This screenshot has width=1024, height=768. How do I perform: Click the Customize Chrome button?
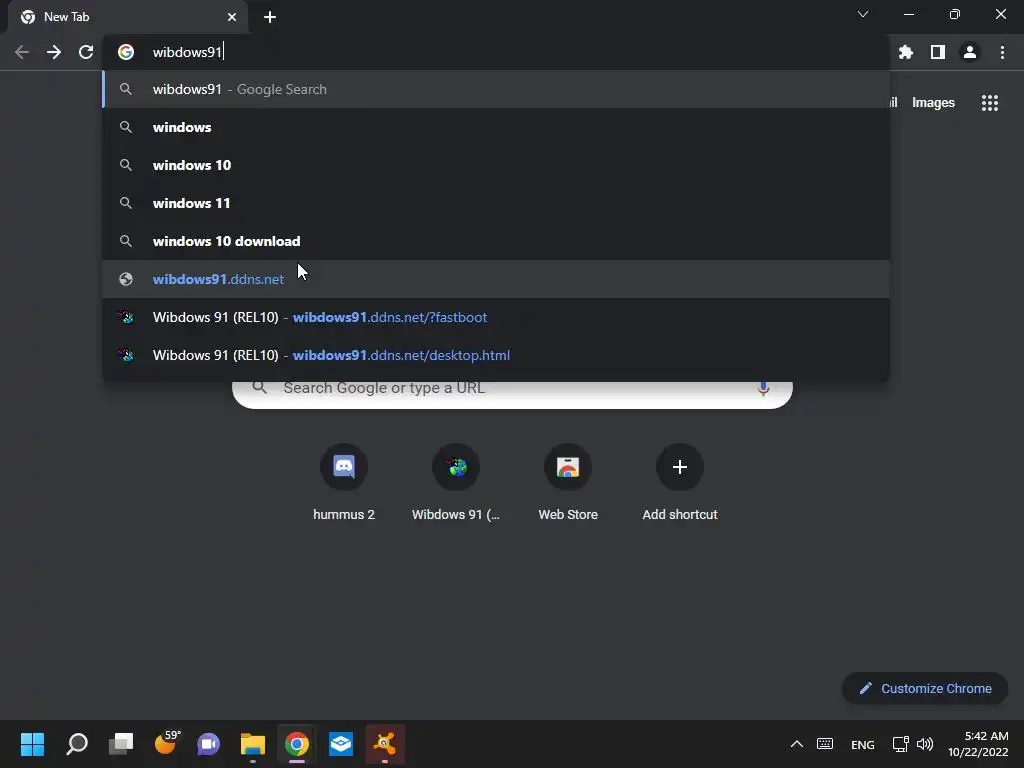tap(925, 688)
